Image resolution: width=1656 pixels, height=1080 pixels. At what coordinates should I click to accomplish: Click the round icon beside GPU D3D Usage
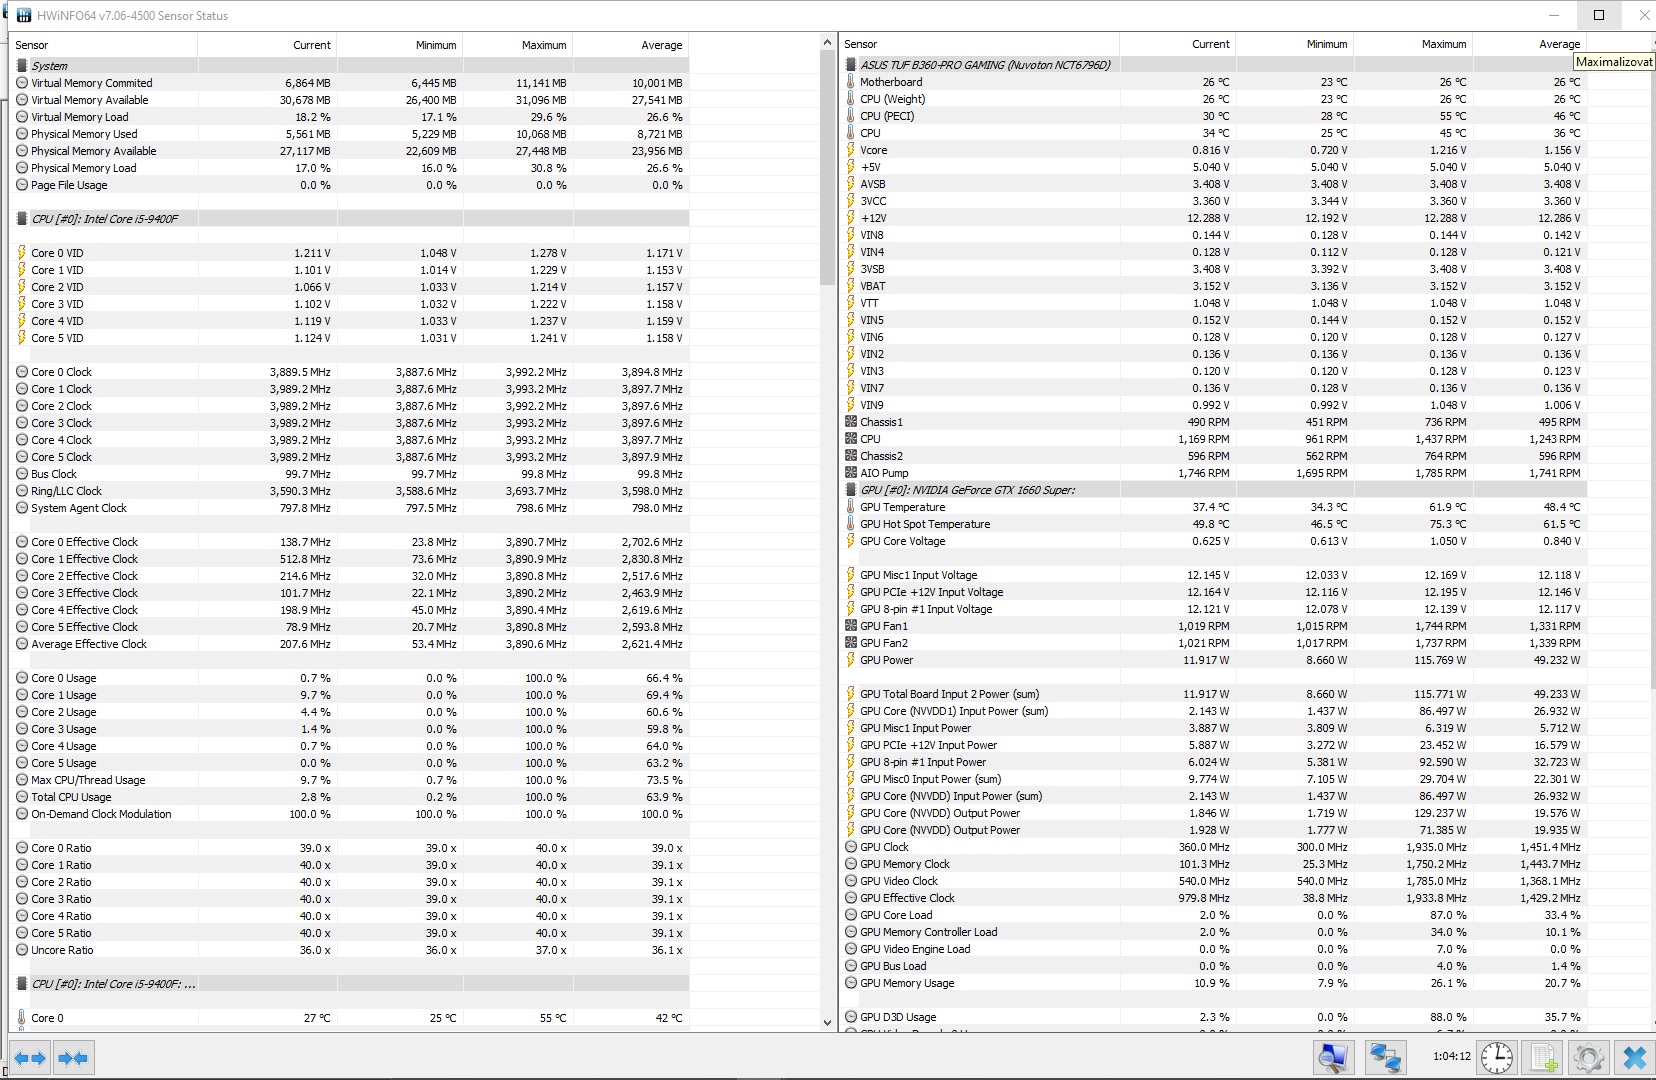coord(851,1017)
